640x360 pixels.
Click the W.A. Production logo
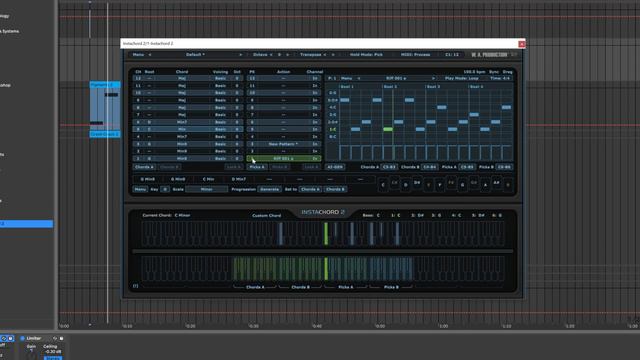pyautogui.click(x=489, y=55)
